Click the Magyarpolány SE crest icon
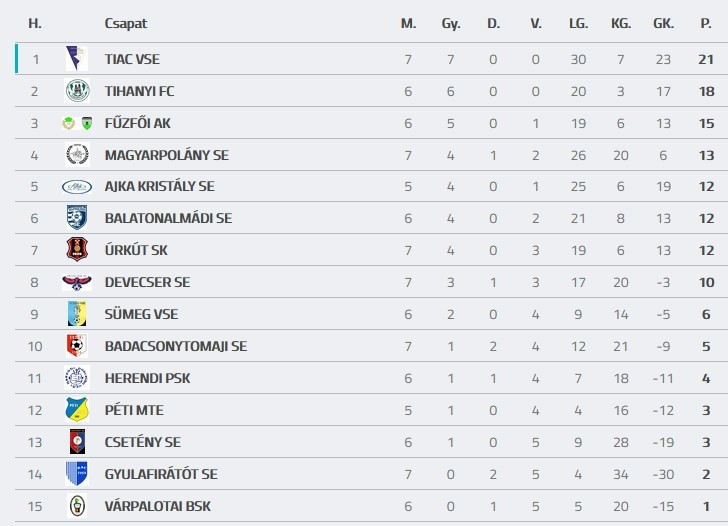 coord(76,155)
